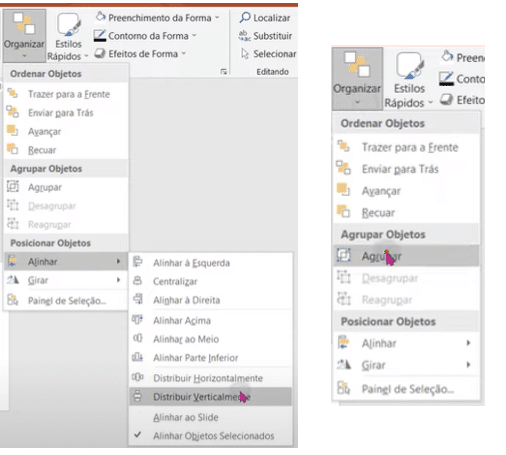
Task: Choose Trazer para a Frente in right menu
Action: pyautogui.click(x=406, y=147)
